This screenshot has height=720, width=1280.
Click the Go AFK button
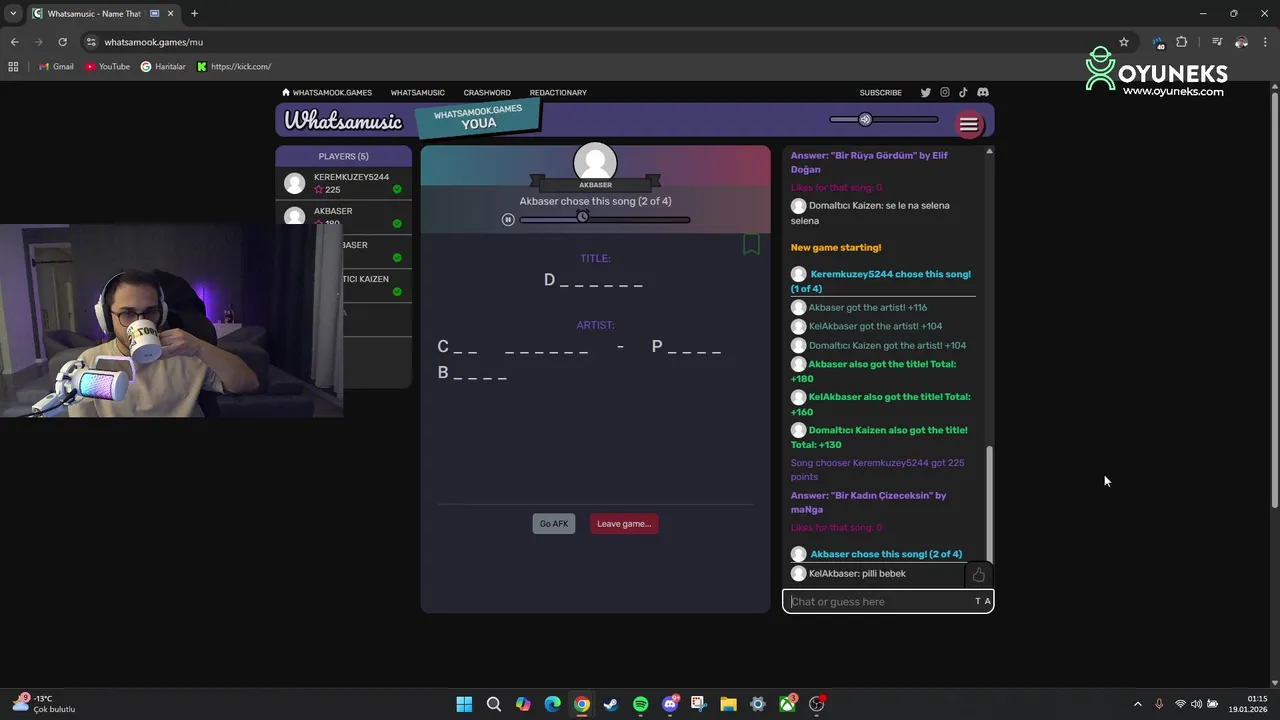(554, 524)
